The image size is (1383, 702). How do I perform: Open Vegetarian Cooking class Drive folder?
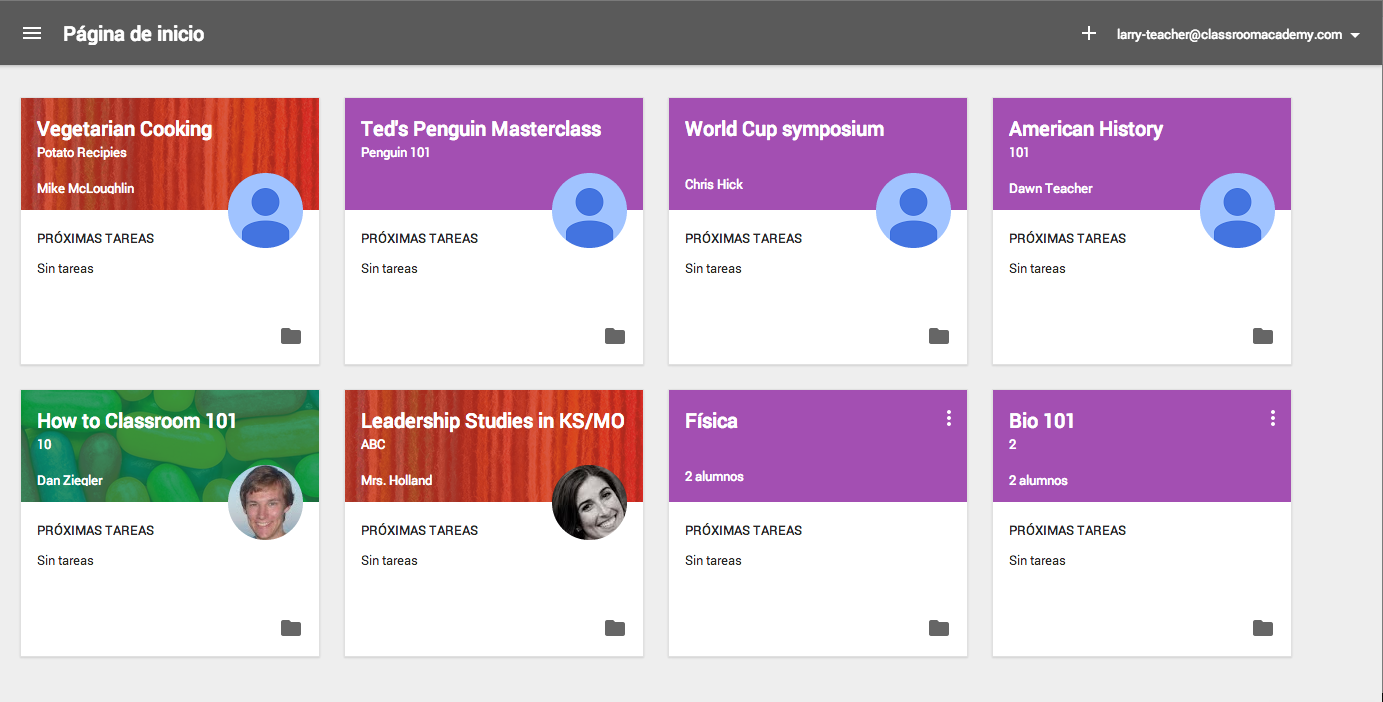[291, 336]
